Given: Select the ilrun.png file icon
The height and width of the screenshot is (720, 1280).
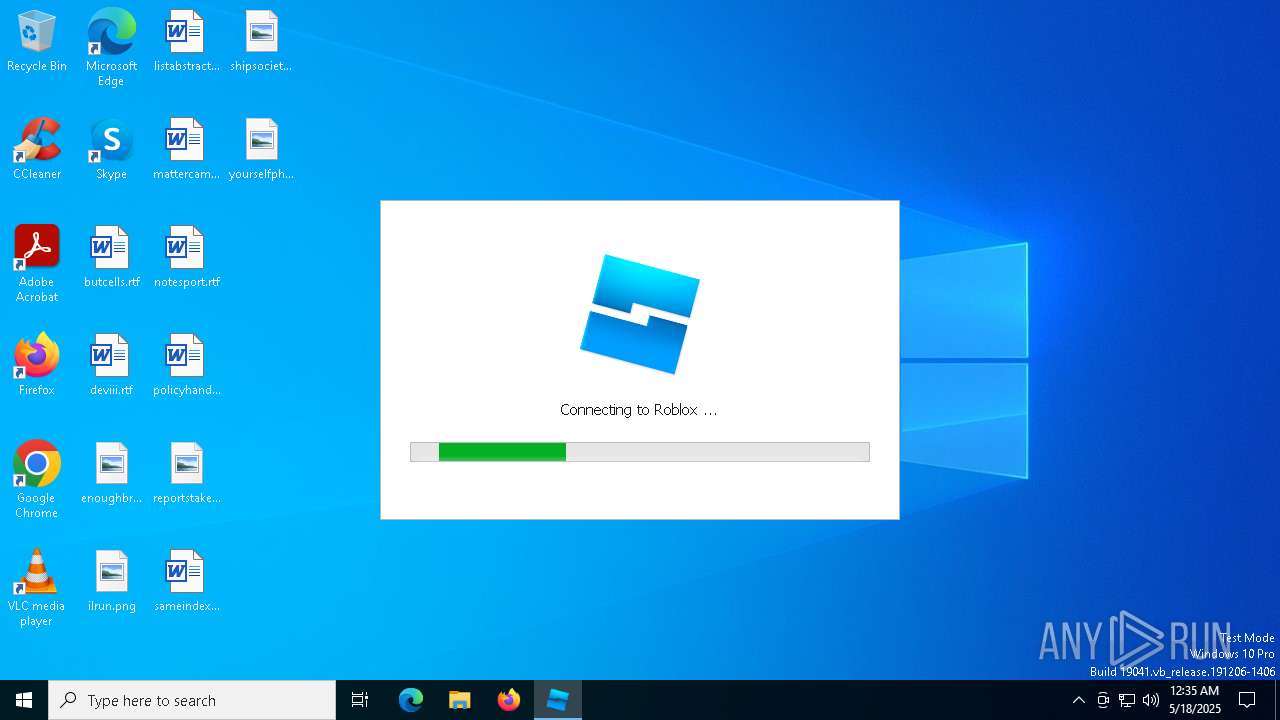Looking at the screenshot, I should 111,582.
